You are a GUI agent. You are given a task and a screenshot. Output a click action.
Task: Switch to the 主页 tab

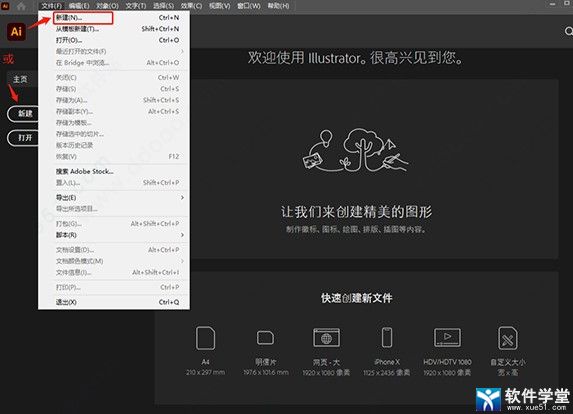tap(20, 79)
